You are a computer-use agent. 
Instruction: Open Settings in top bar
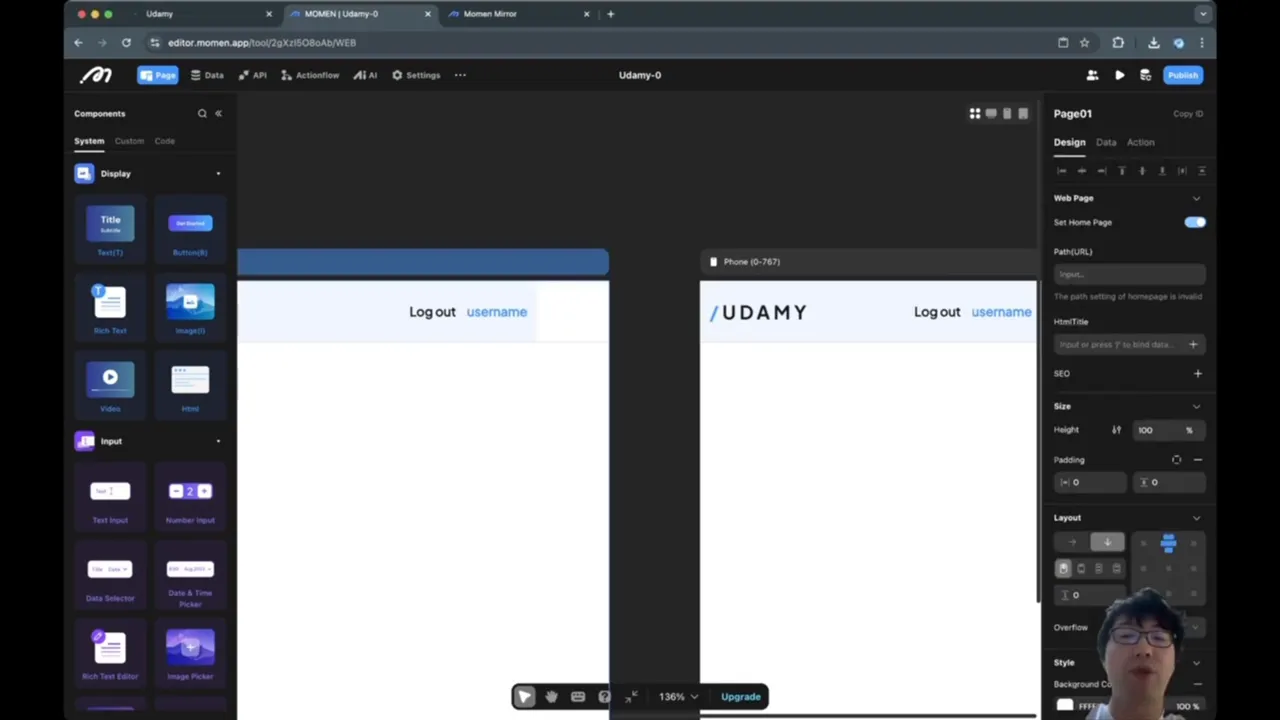click(x=416, y=75)
